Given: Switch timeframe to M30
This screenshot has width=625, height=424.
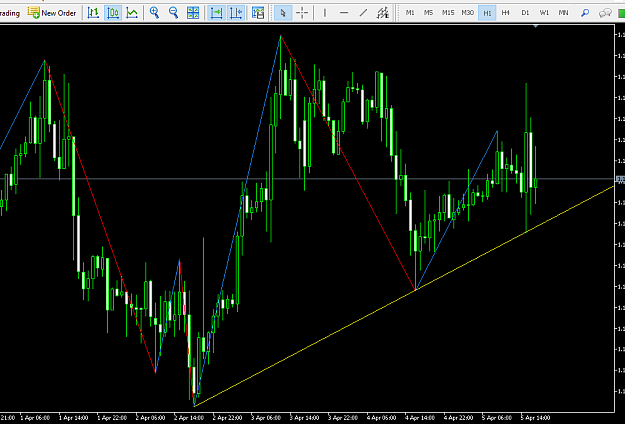Looking at the screenshot, I should (467, 13).
